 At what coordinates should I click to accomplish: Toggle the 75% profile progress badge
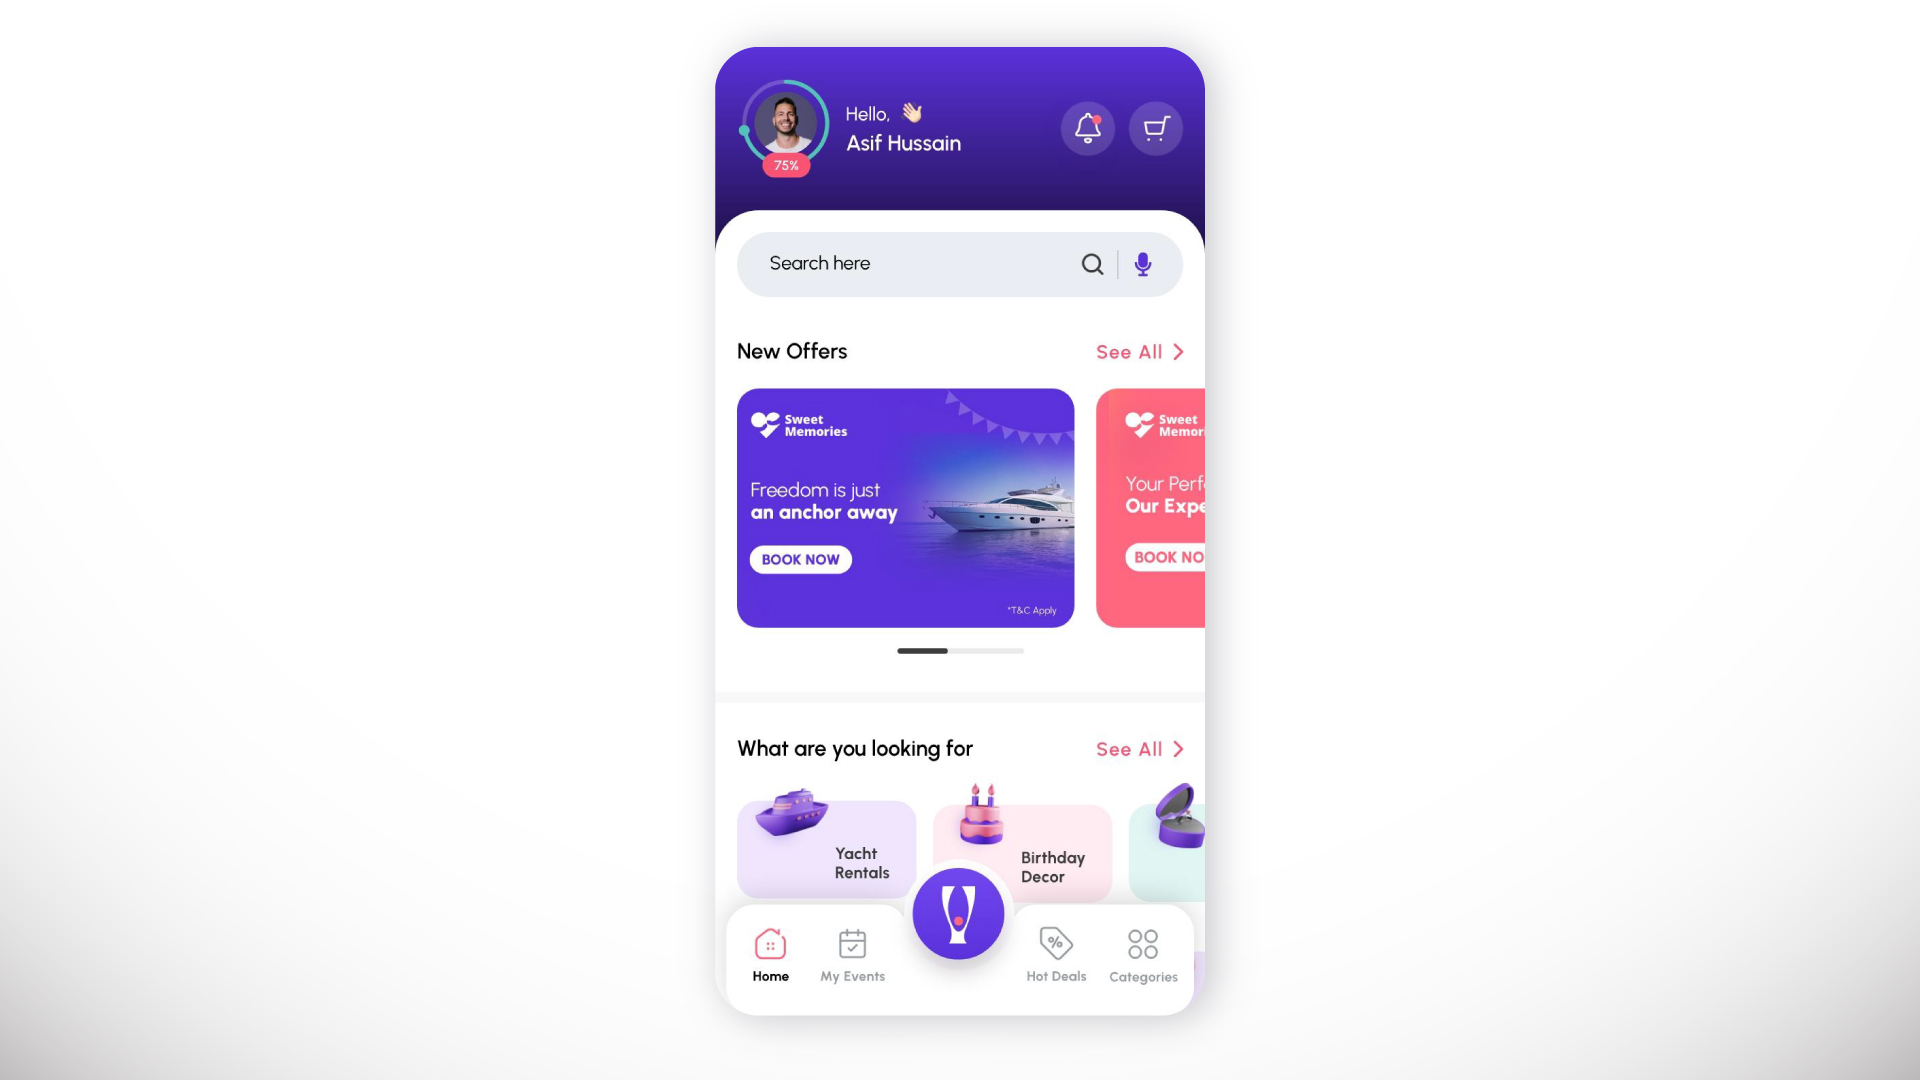[785, 165]
